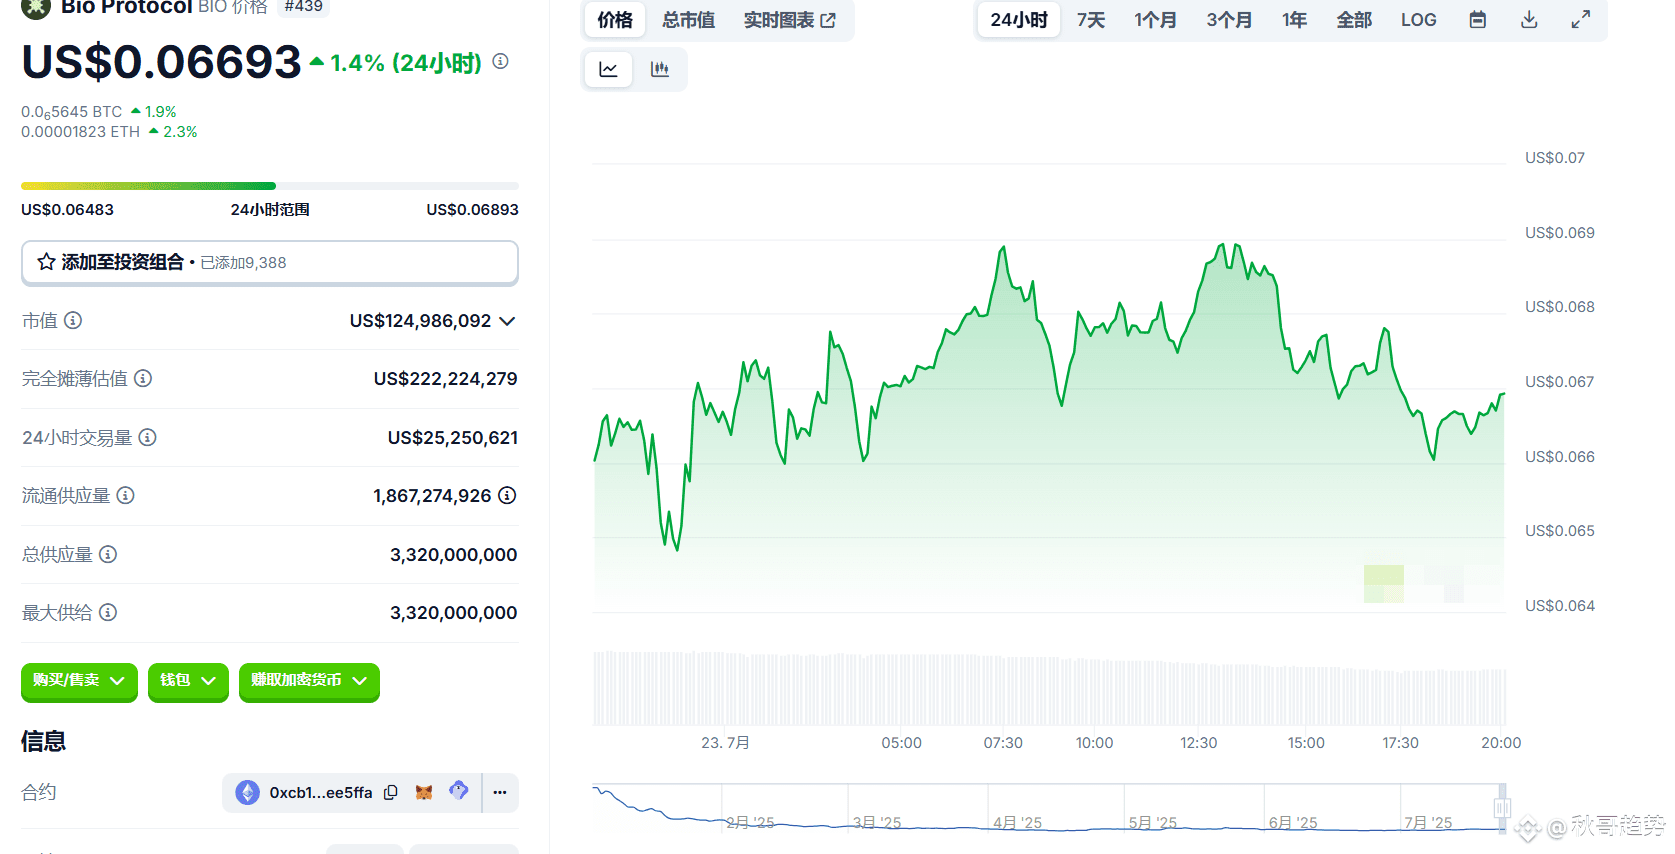Add token to MetaMask fox icon

click(x=424, y=792)
